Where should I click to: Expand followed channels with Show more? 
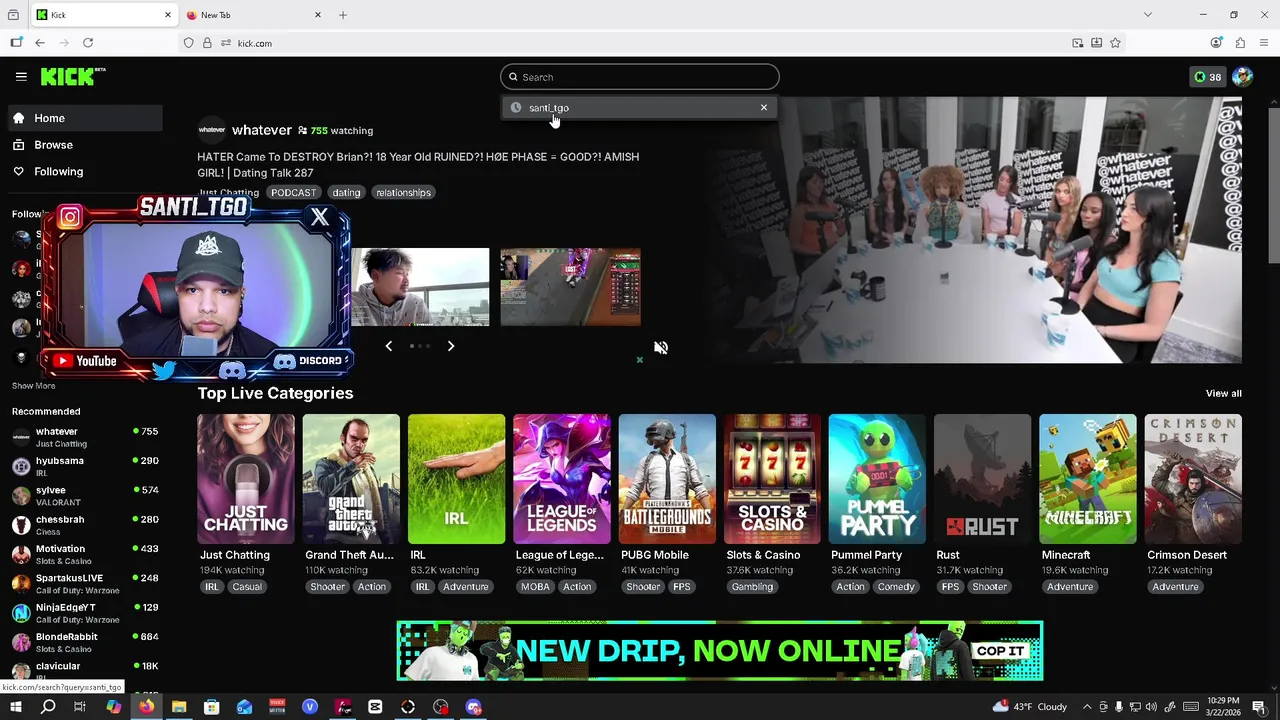point(34,386)
